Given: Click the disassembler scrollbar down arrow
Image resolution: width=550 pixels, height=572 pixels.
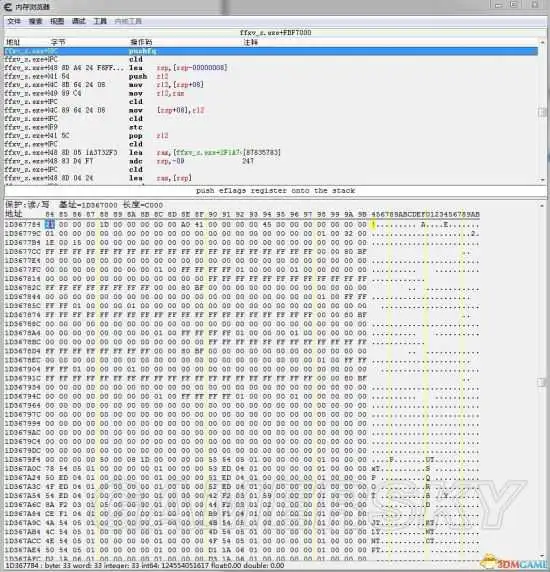Looking at the screenshot, I should tap(542, 180).
